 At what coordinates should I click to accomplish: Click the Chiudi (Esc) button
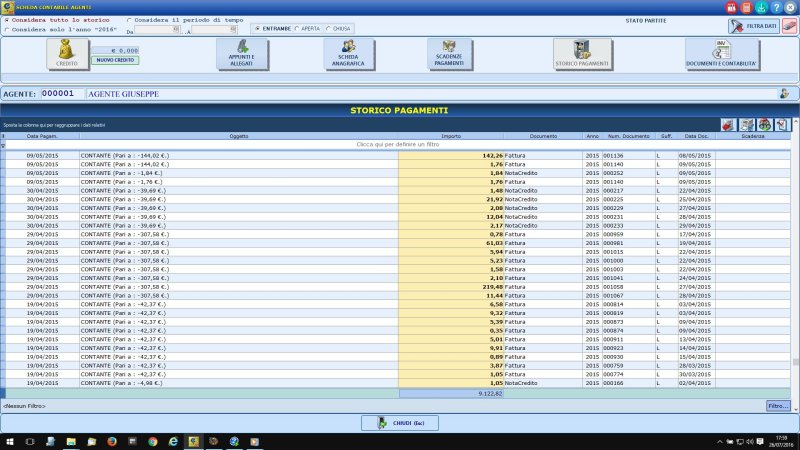click(x=399, y=424)
